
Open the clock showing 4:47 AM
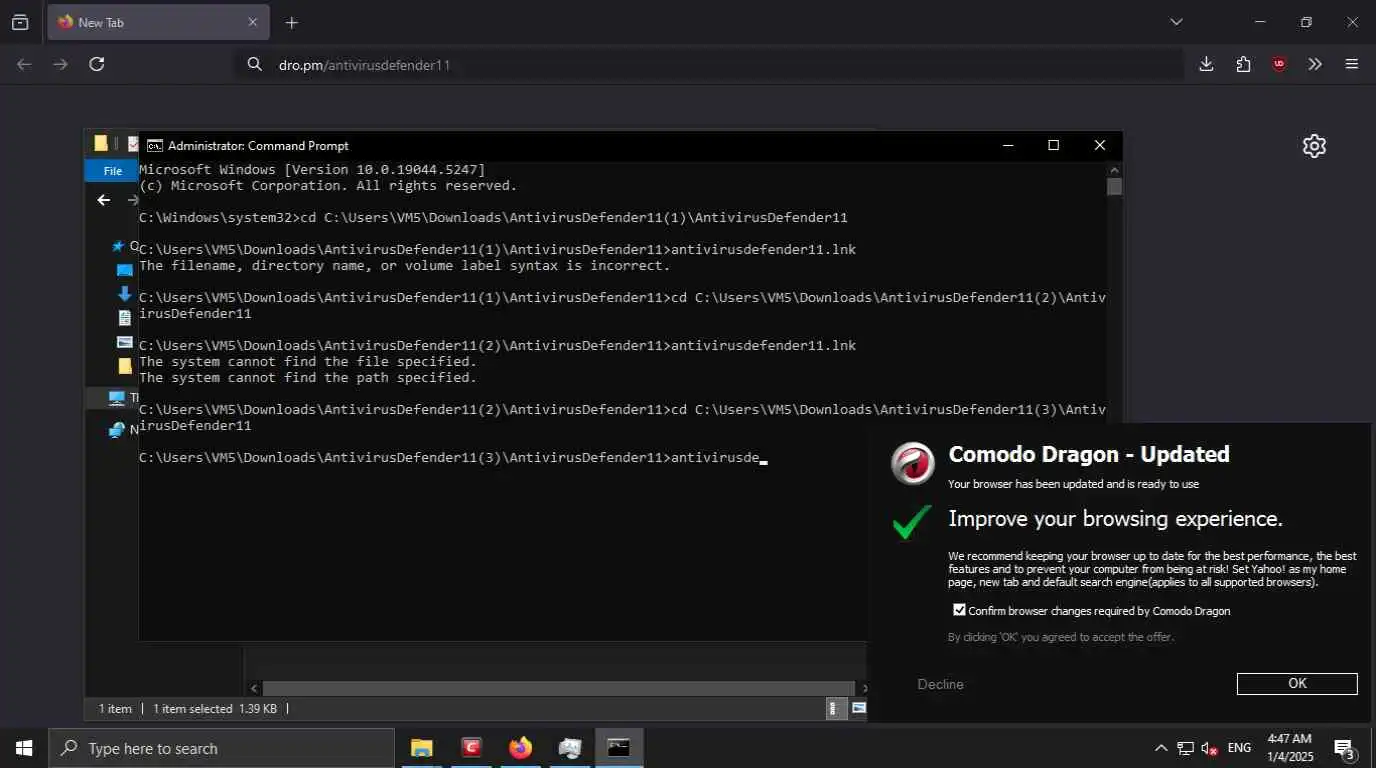(x=1289, y=748)
